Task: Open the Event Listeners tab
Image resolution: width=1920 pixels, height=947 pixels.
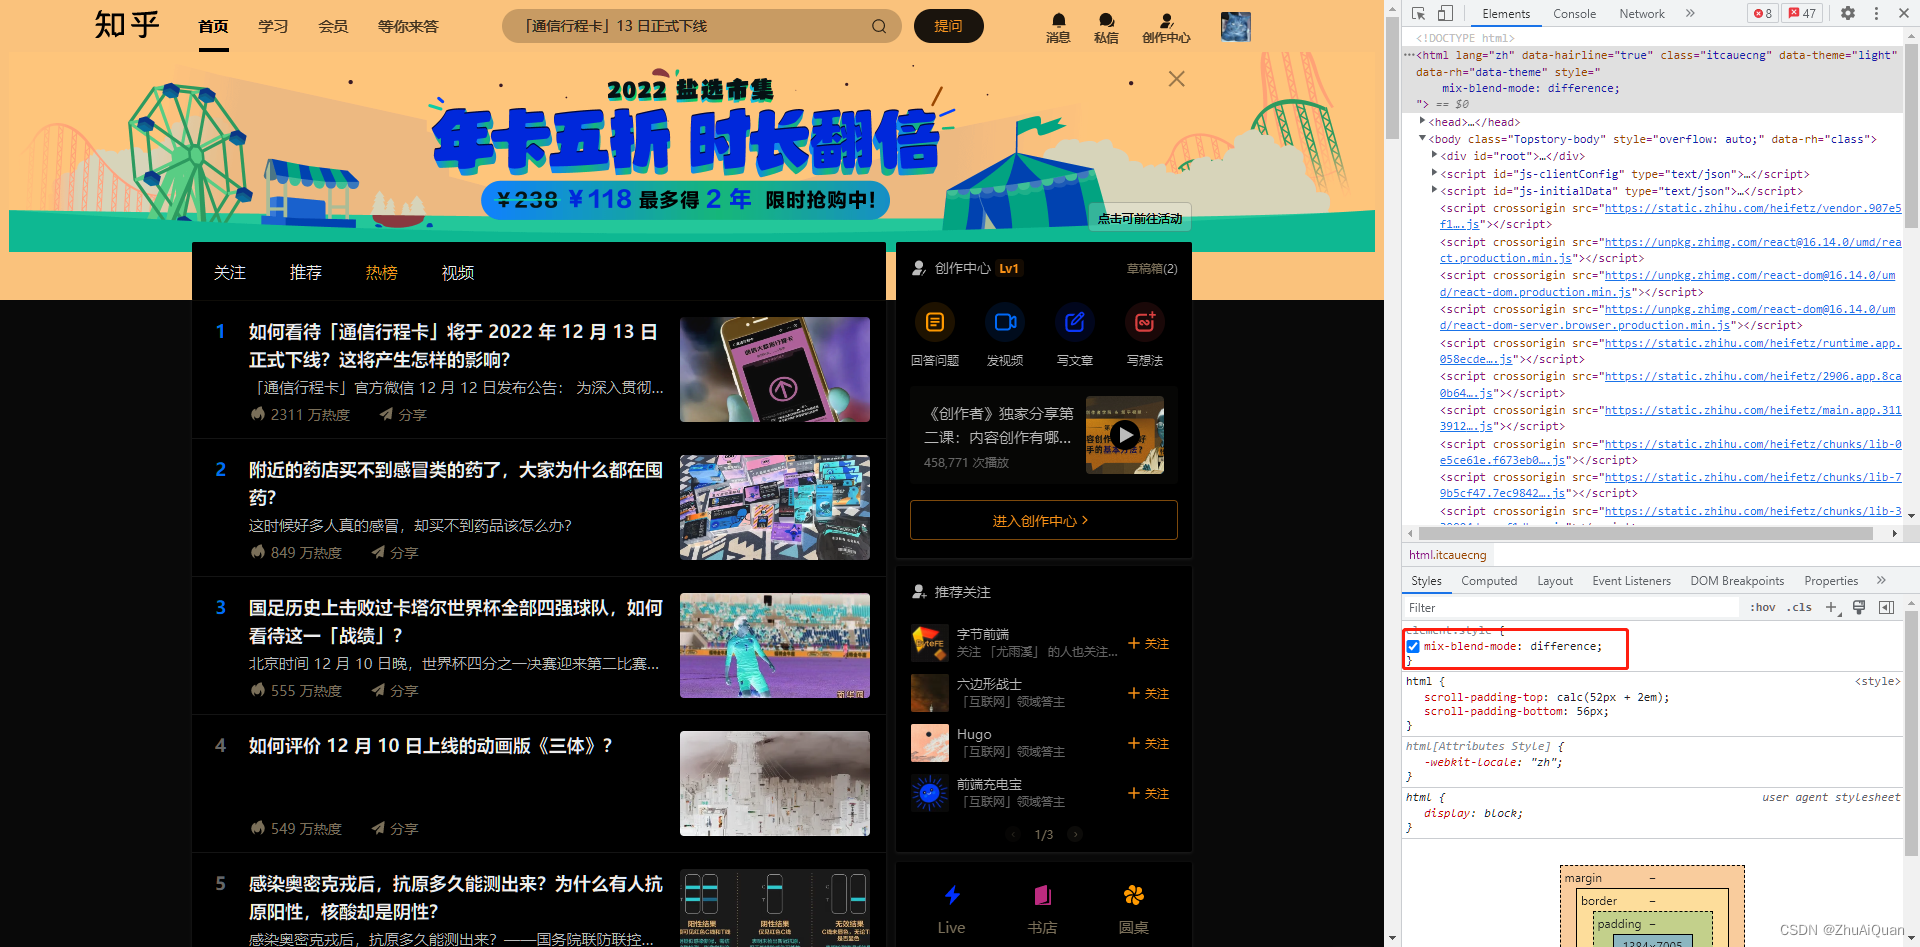Action: pyautogui.click(x=1631, y=581)
